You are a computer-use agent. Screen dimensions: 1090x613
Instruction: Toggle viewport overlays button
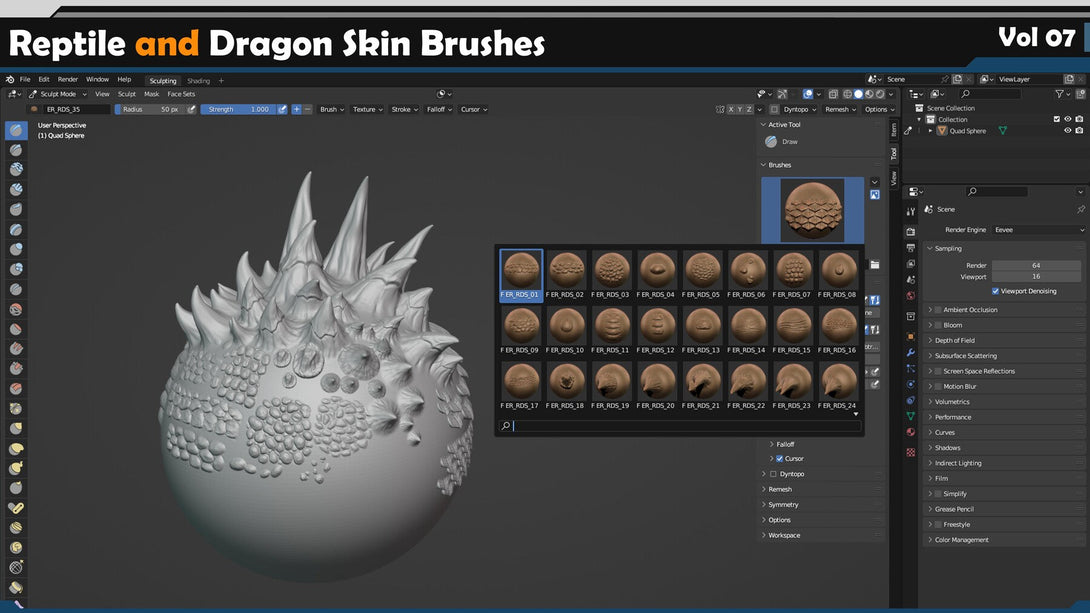click(808, 94)
